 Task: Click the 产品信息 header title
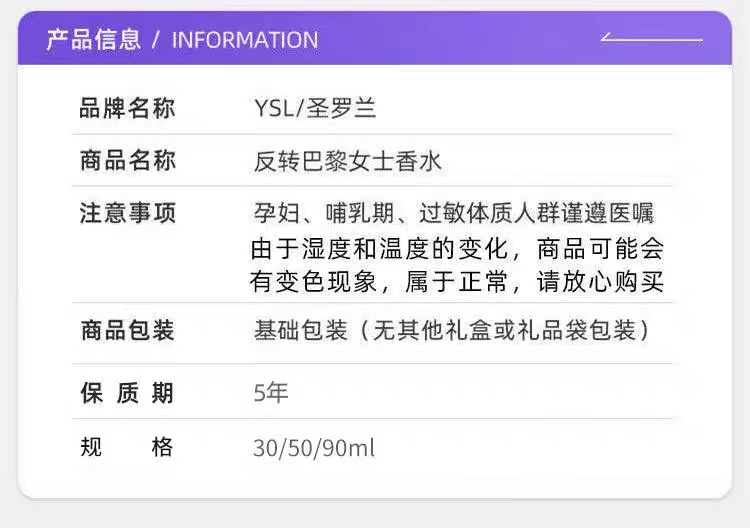[93, 40]
